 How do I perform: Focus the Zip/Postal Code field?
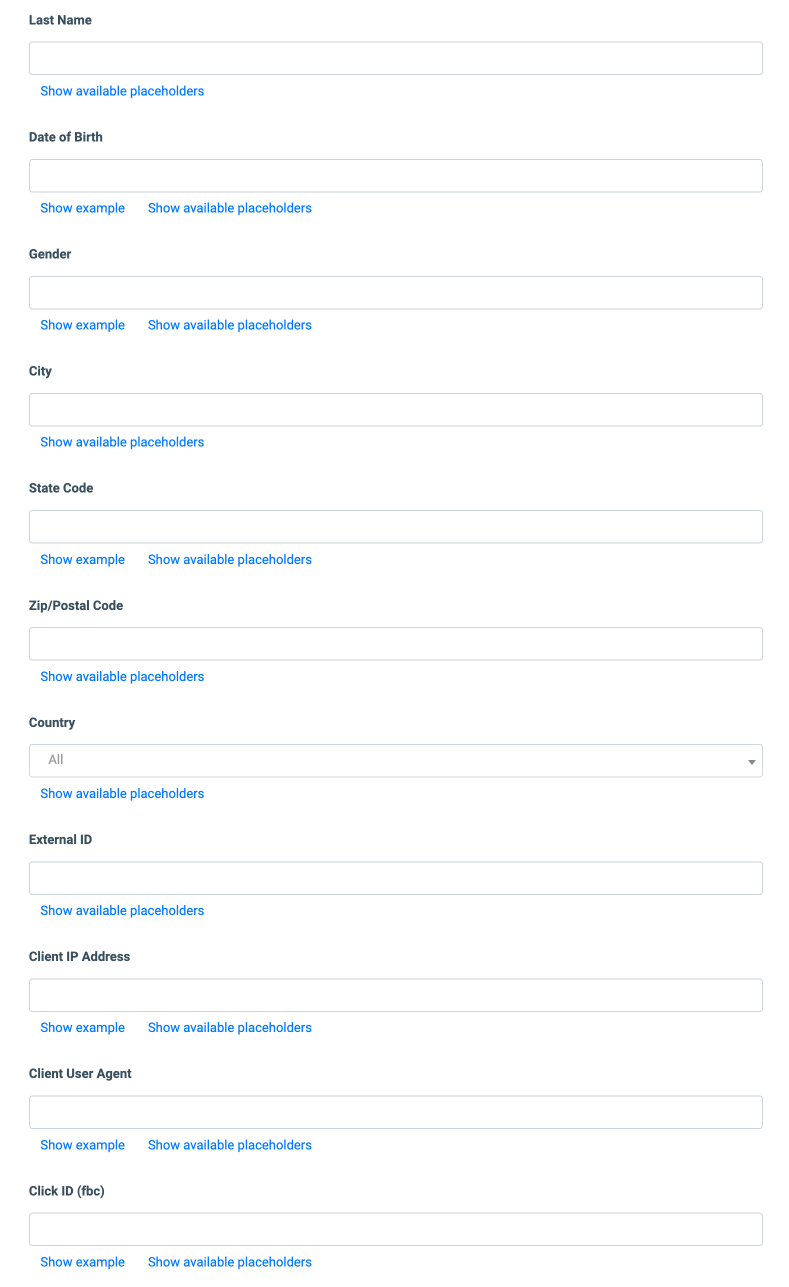(x=396, y=643)
